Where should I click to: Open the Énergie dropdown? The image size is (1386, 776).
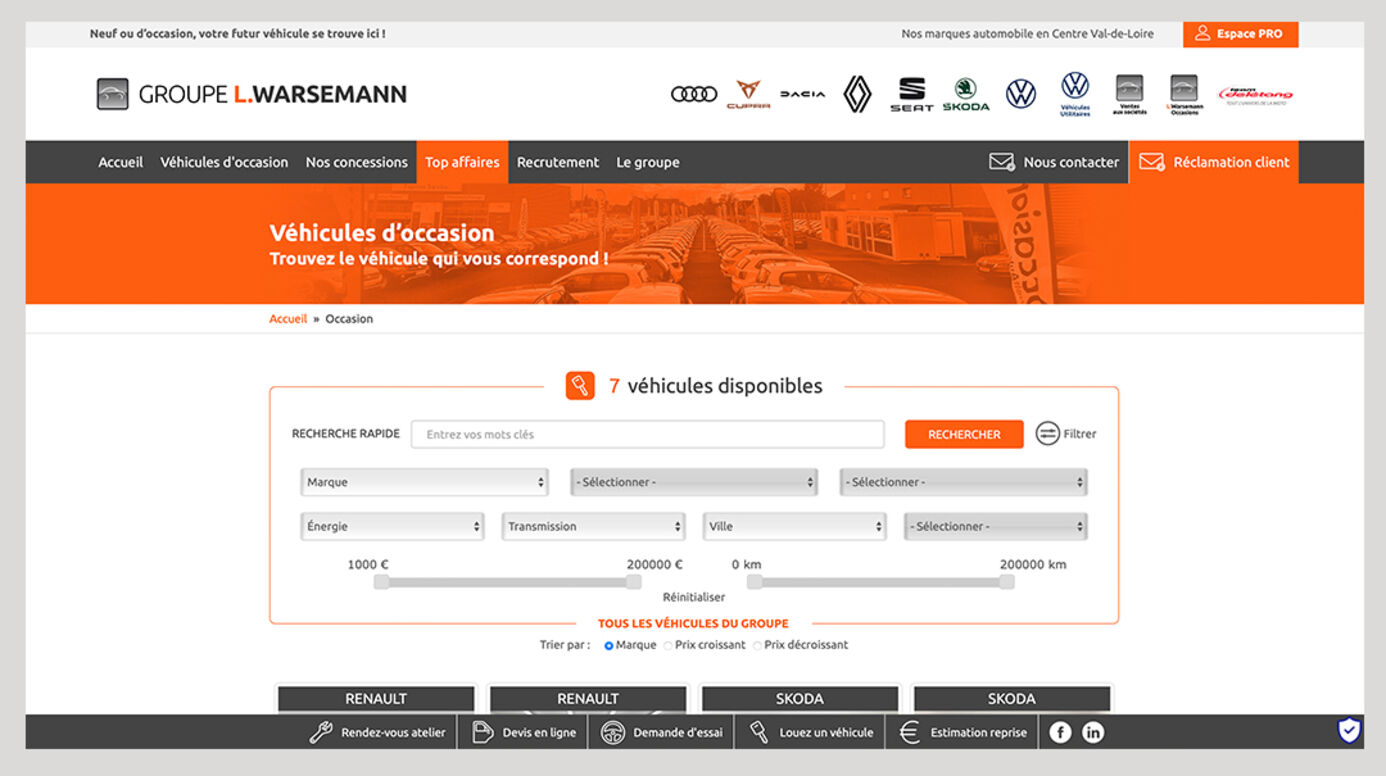pos(393,526)
